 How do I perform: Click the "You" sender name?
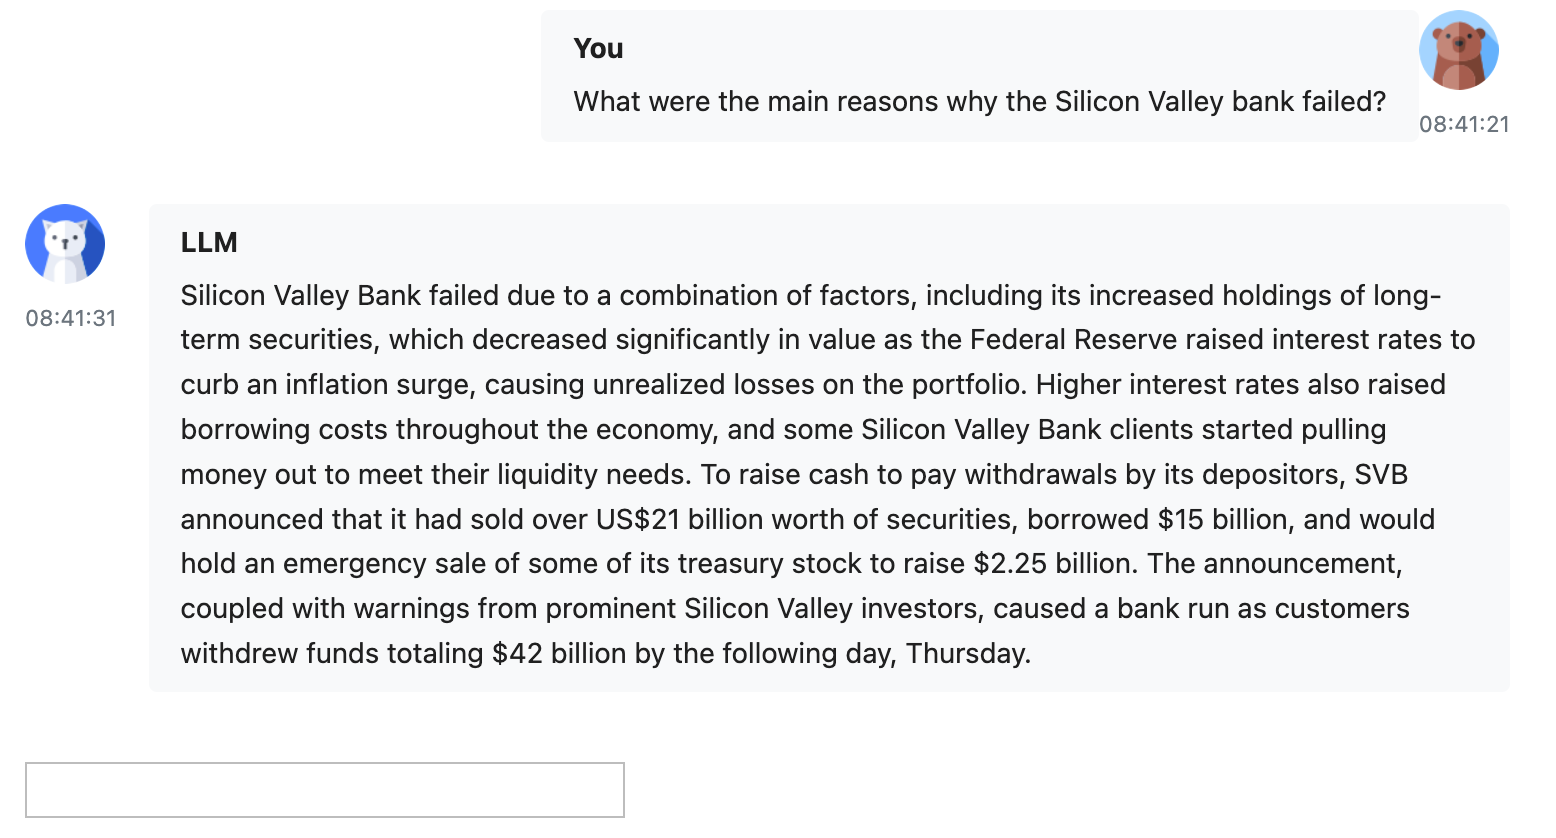(x=598, y=48)
